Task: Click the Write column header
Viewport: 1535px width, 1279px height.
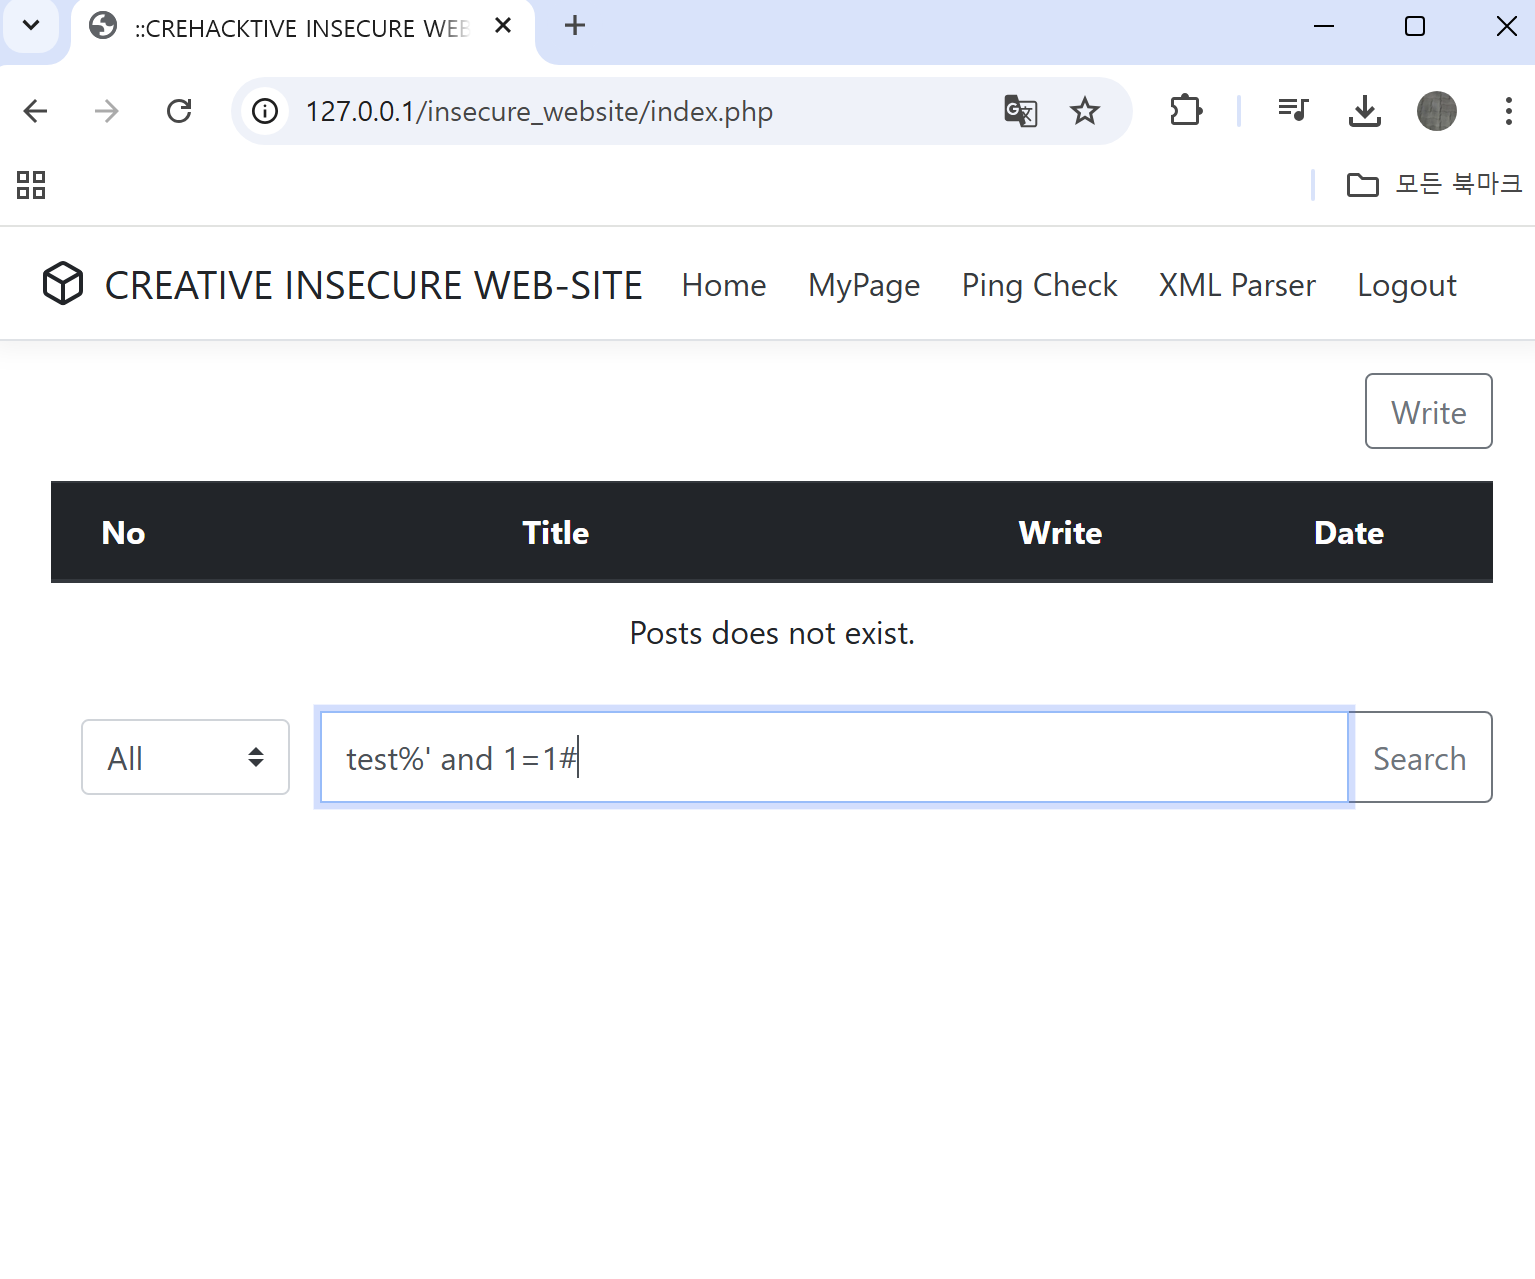Action: (x=1060, y=532)
